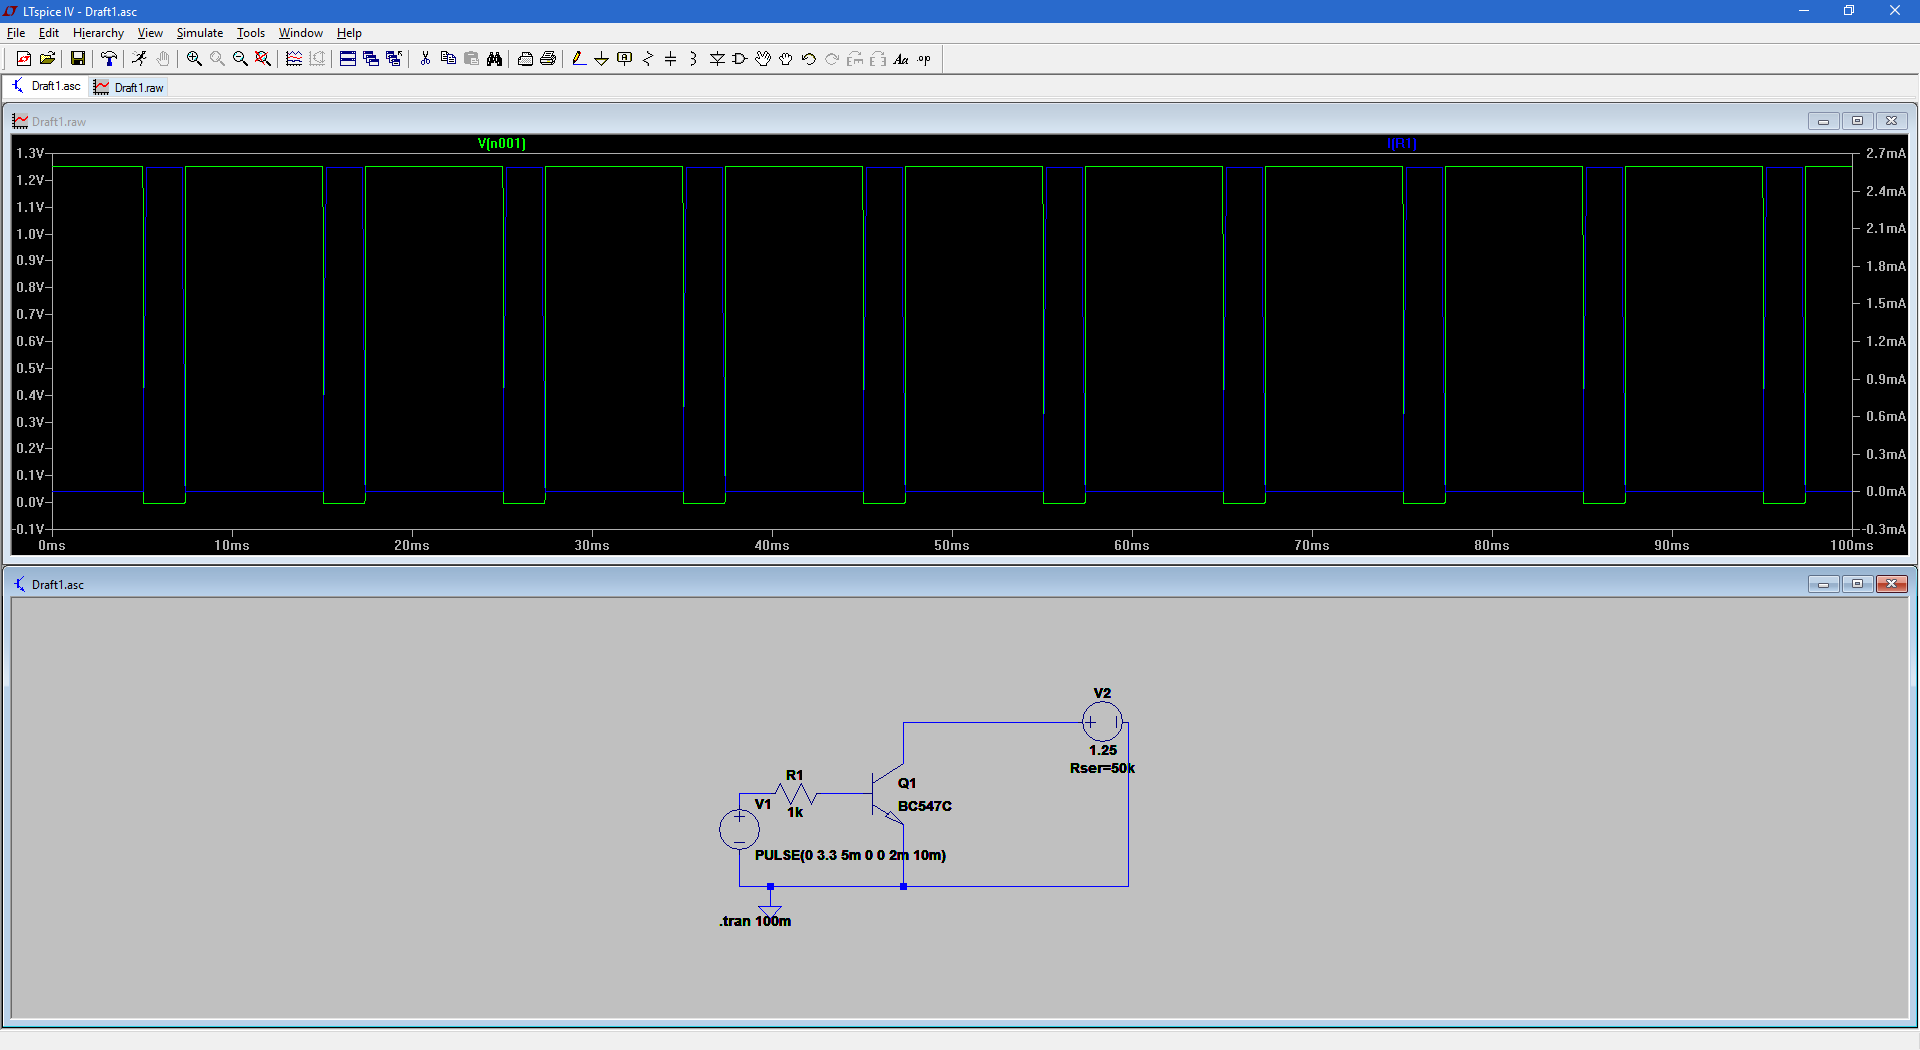Image resolution: width=1920 pixels, height=1050 pixels.
Task: Open the Simulate menu
Action: coord(200,33)
